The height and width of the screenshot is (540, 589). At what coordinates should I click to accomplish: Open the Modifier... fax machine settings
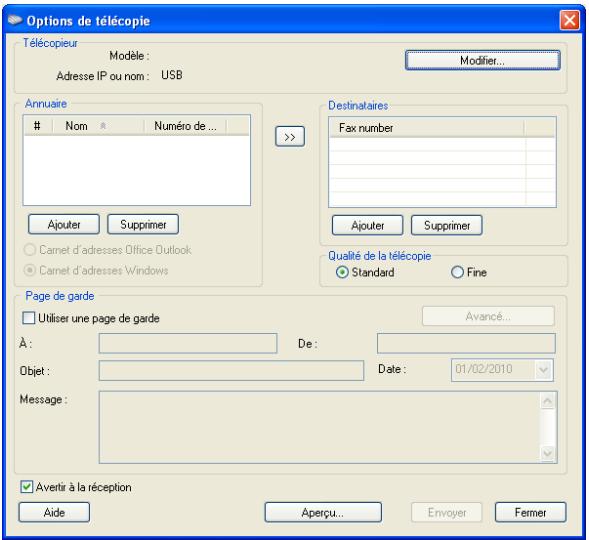pyautogui.click(x=483, y=60)
